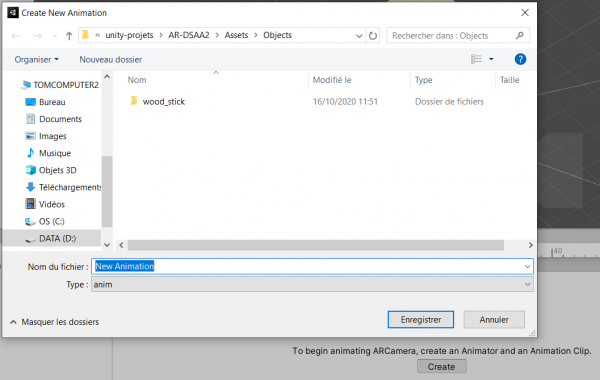600x380 pixels.
Task: Expand the address path history dropdown
Action: (359, 36)
